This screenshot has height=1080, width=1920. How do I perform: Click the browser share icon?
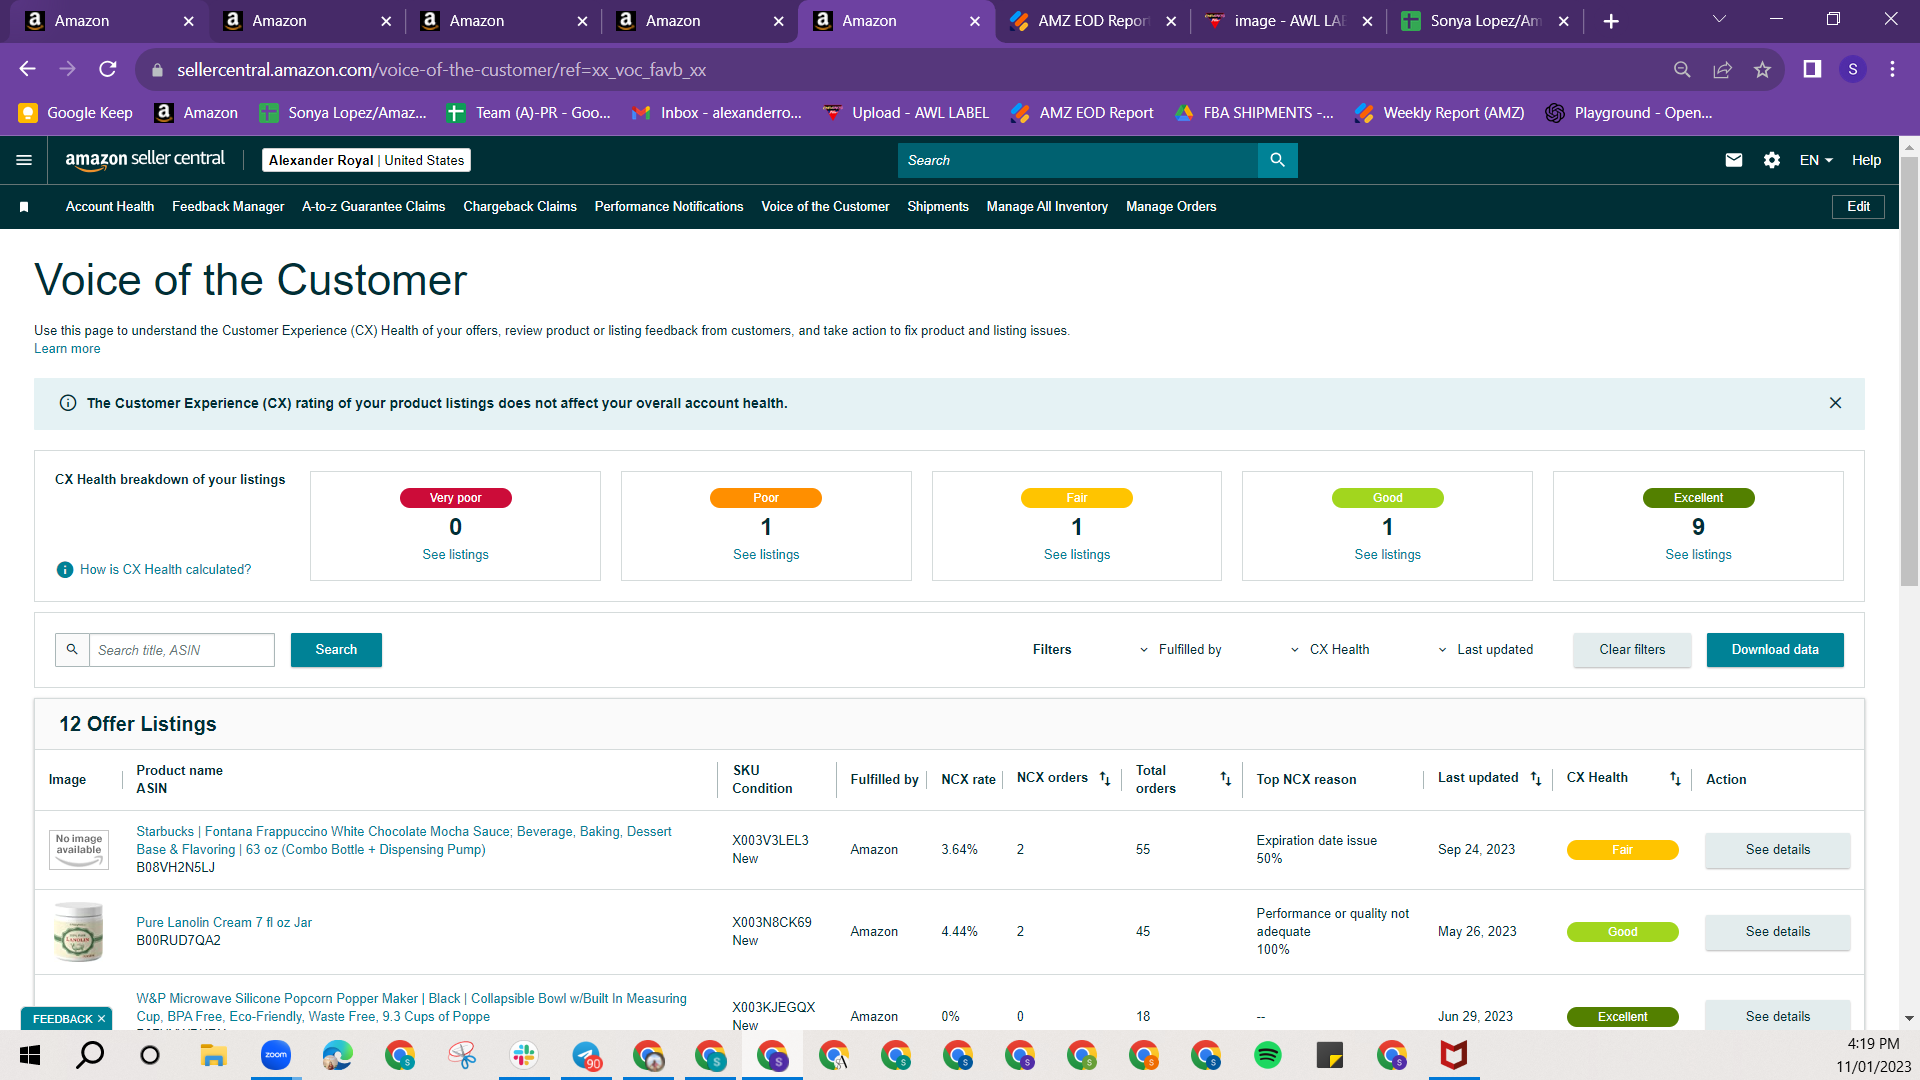click(x=1722, y=69)
